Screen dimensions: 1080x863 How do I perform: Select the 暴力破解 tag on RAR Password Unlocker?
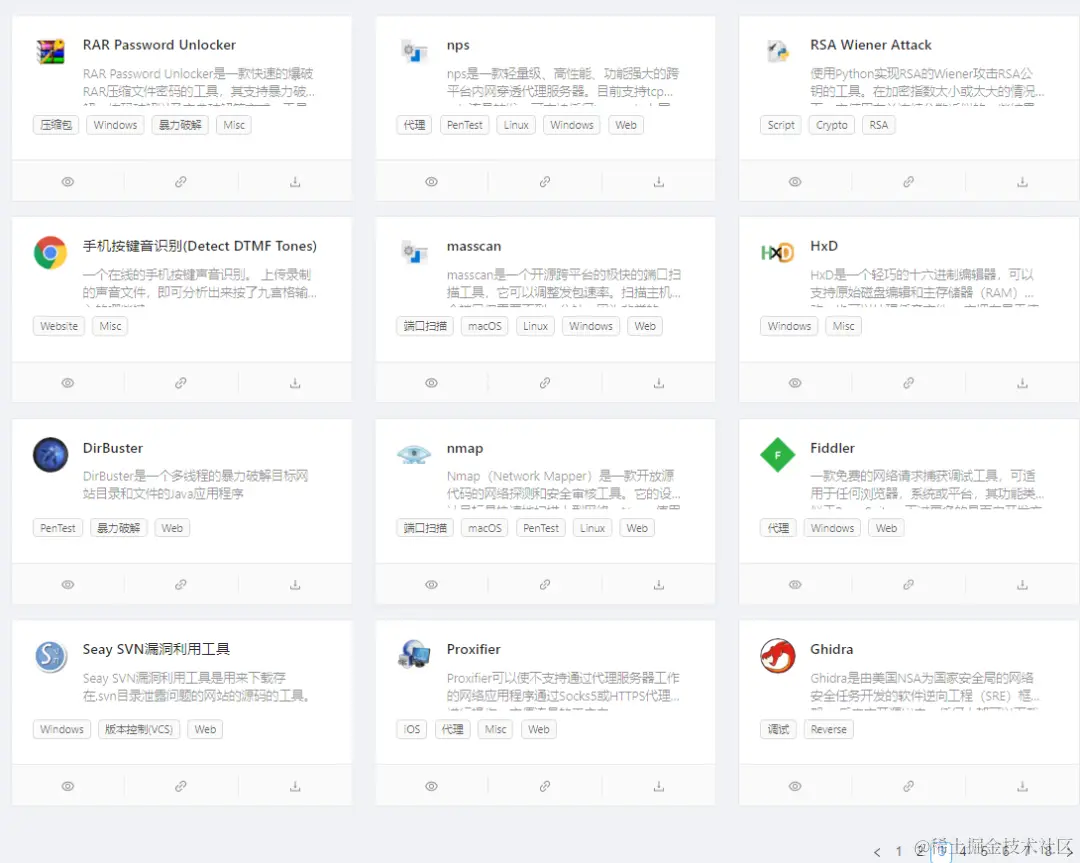click(180, 125)
